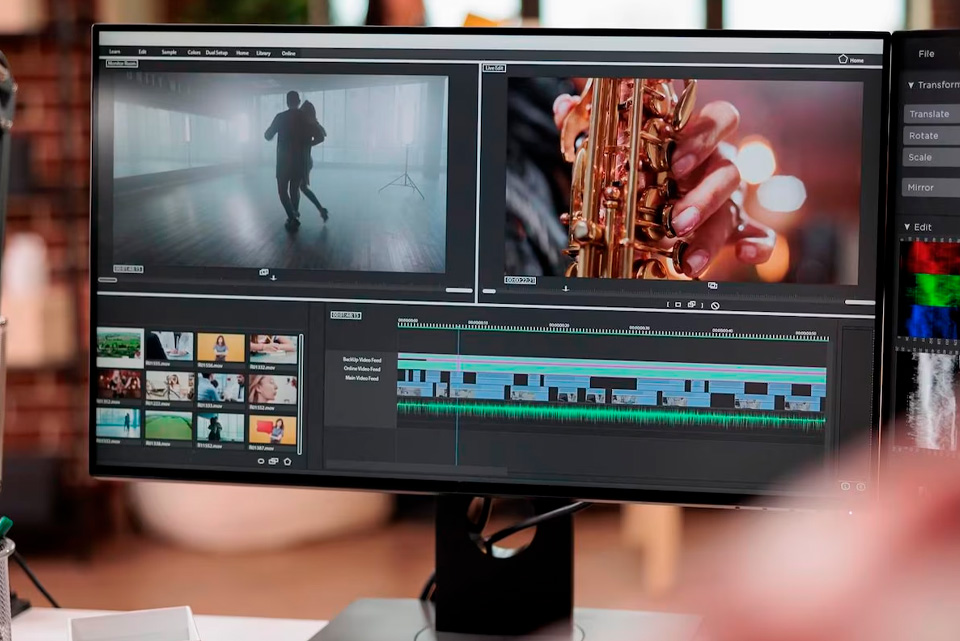The width and height of the screenshot is (960, 641).
Task: Click the right scrub handle under the saxophone preview
Action: click(x=860, y=302)
